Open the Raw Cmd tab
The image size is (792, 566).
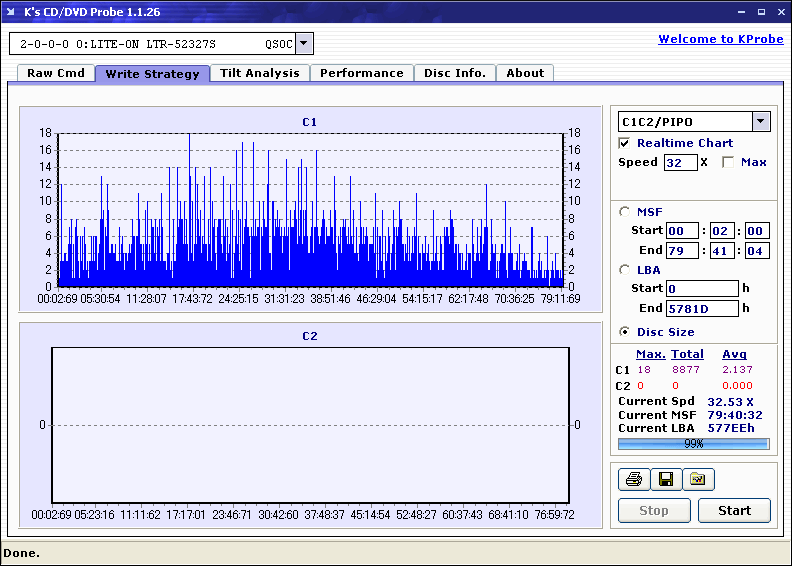coord(56,73)
